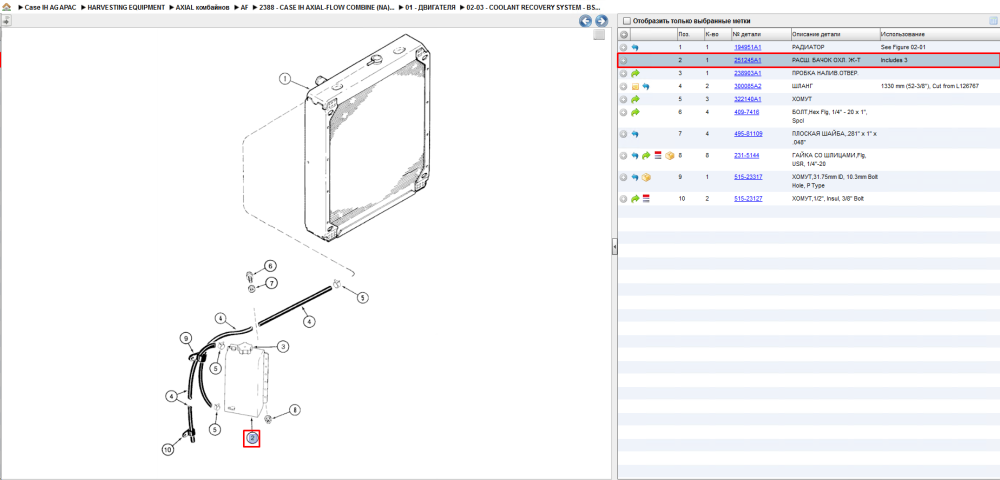This screenshot has height=480, width=1000.
Task: Select callout 1 on the diagram
Action: pyautogui.click(x=285, y=80)
